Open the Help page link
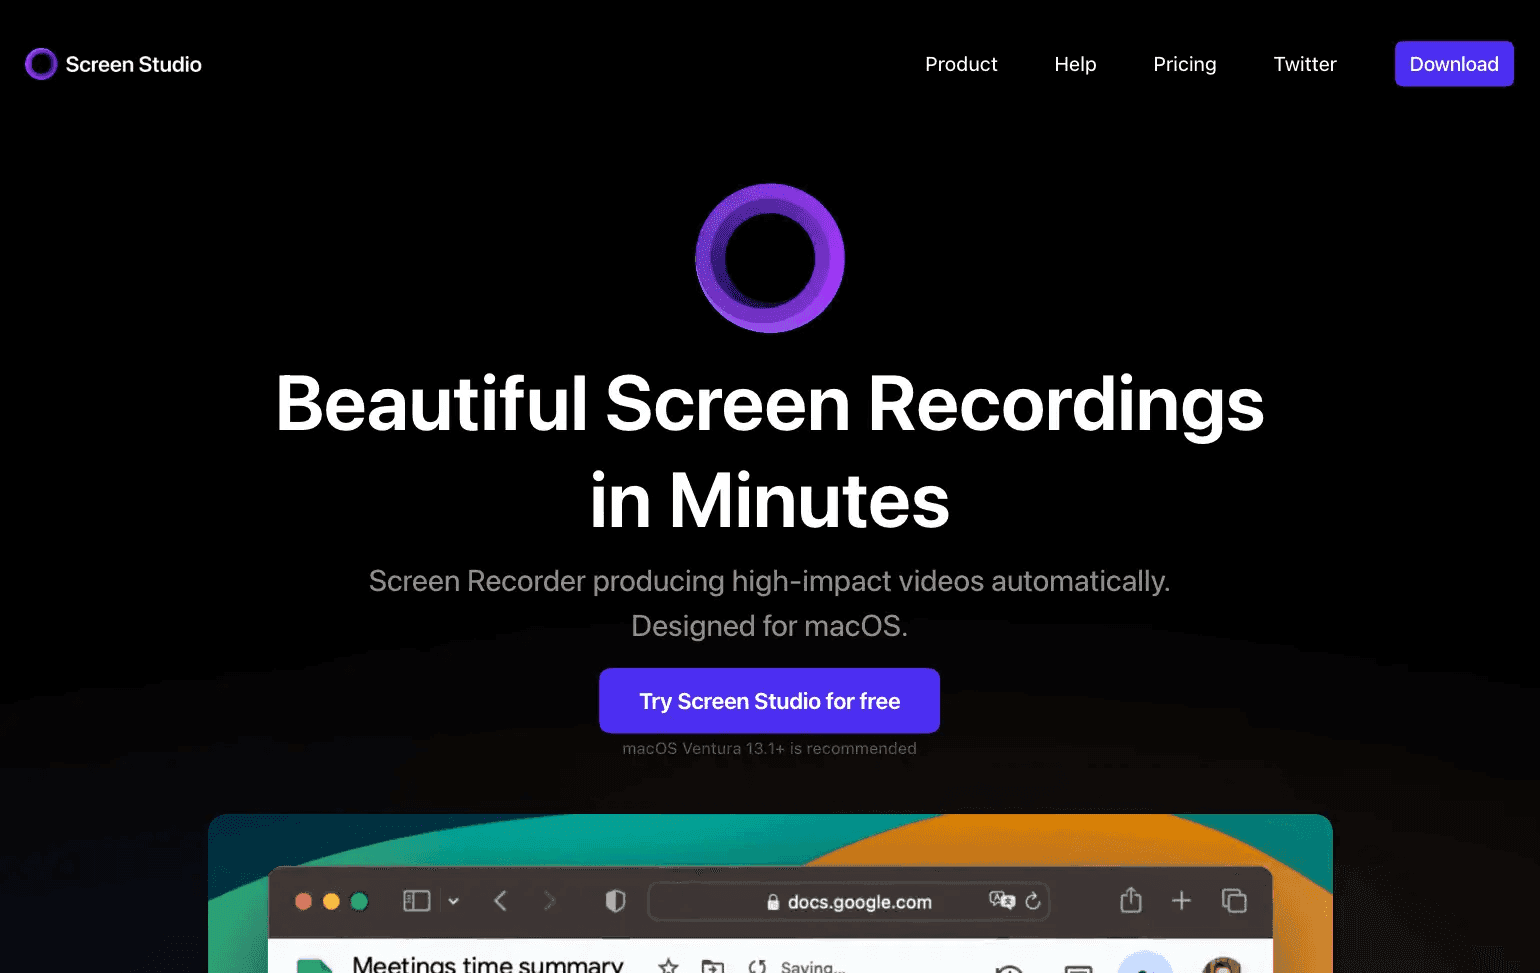Screen dimensions: 1540x973 (x=1075, y=64)
